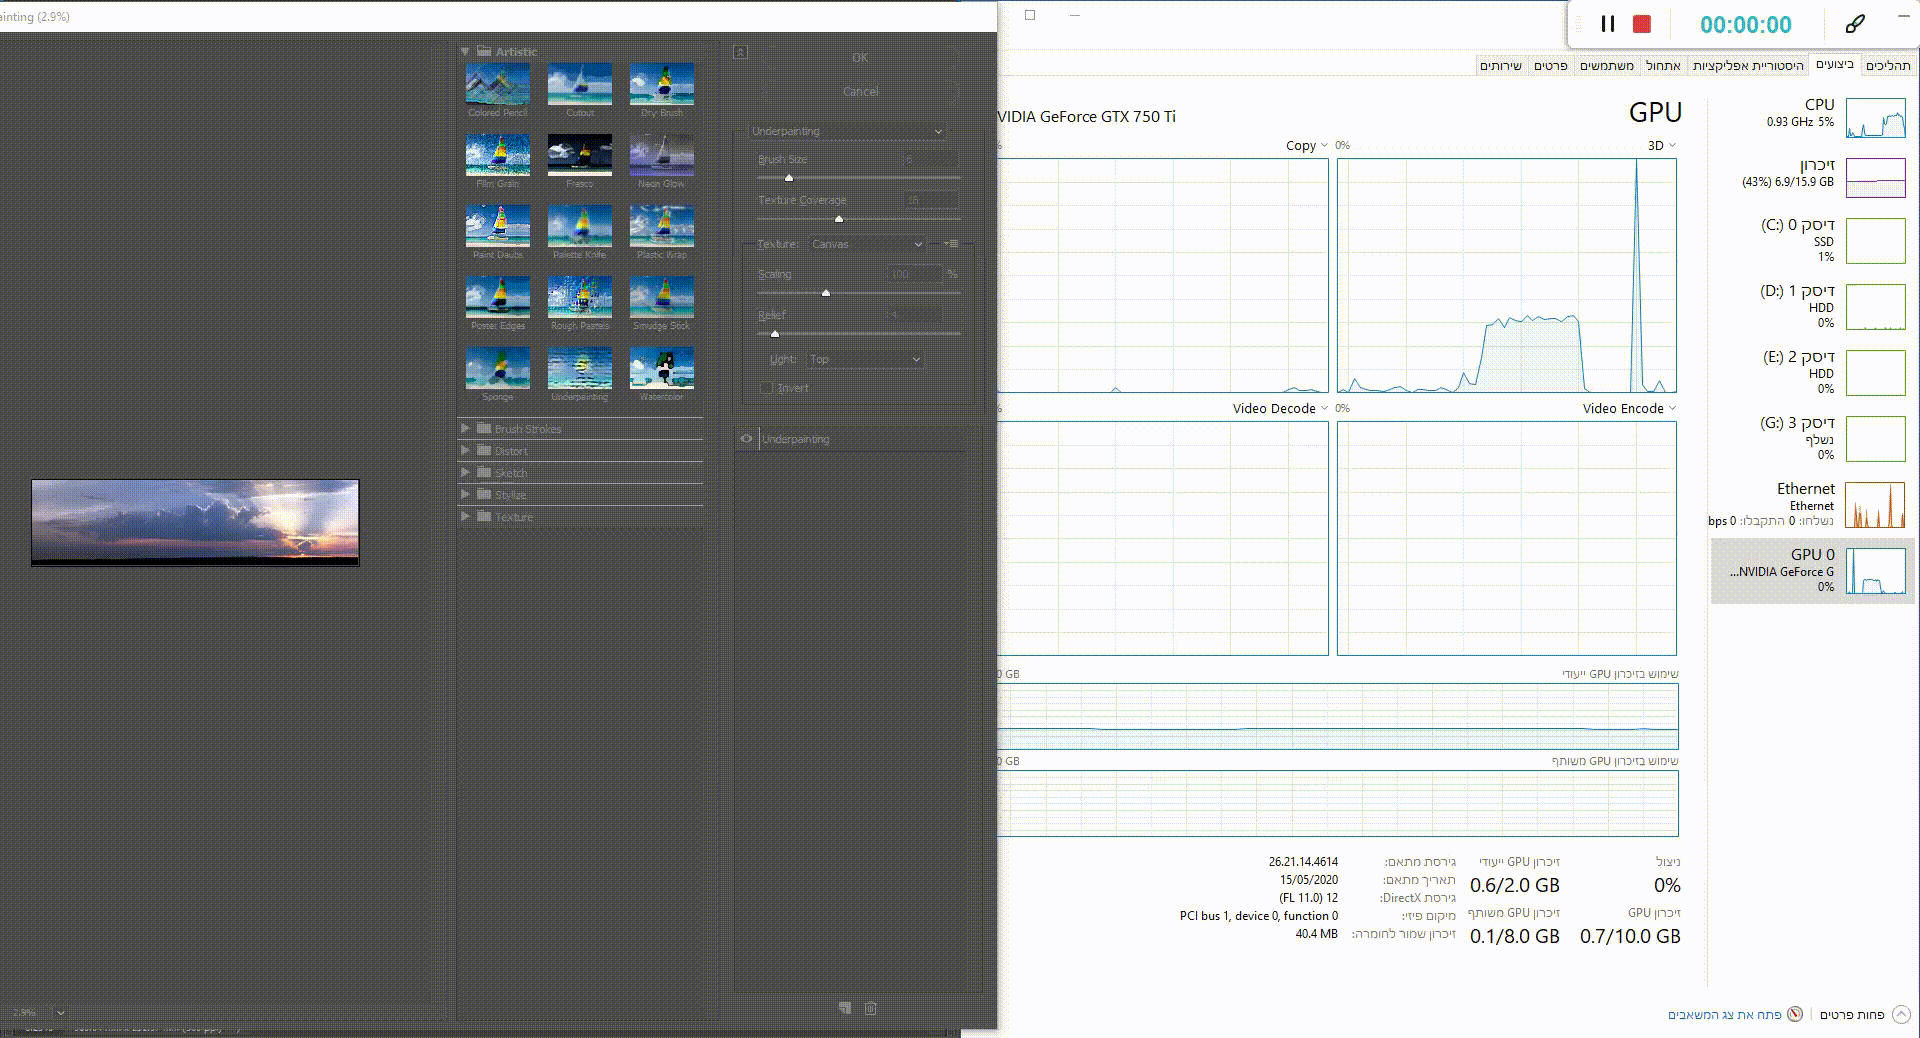Click the Brush Size slider handle
This screenshot has width=1920, height=1038.
tap(789, 178)
